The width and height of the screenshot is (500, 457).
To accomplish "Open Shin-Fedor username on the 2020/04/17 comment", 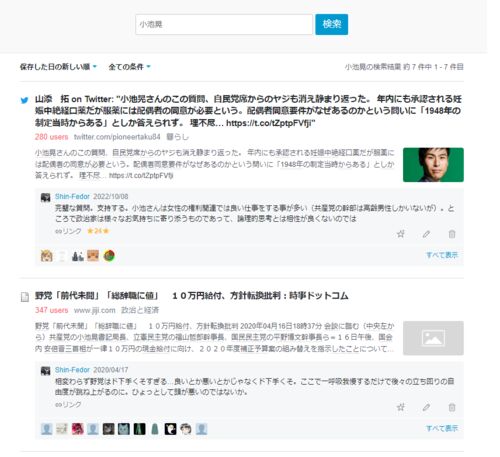I will click(72, 370).
